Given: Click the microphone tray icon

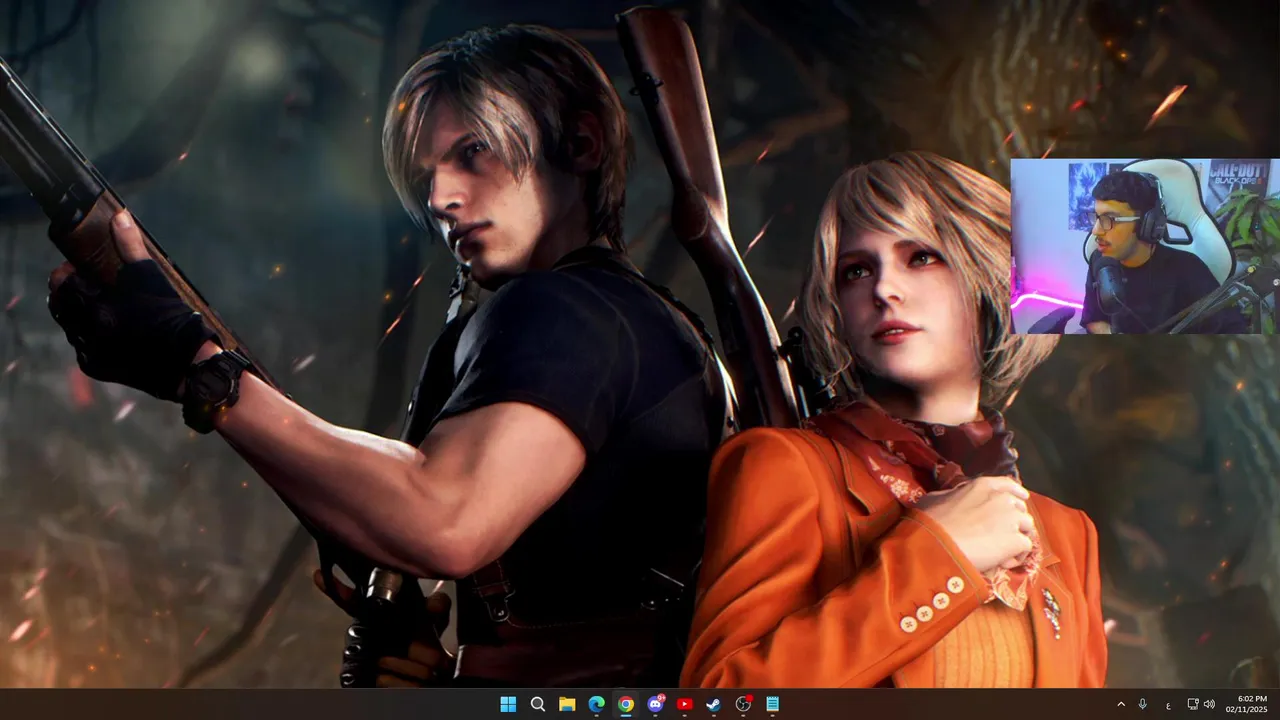Looking at the screenshot, I should point(1142,704).
